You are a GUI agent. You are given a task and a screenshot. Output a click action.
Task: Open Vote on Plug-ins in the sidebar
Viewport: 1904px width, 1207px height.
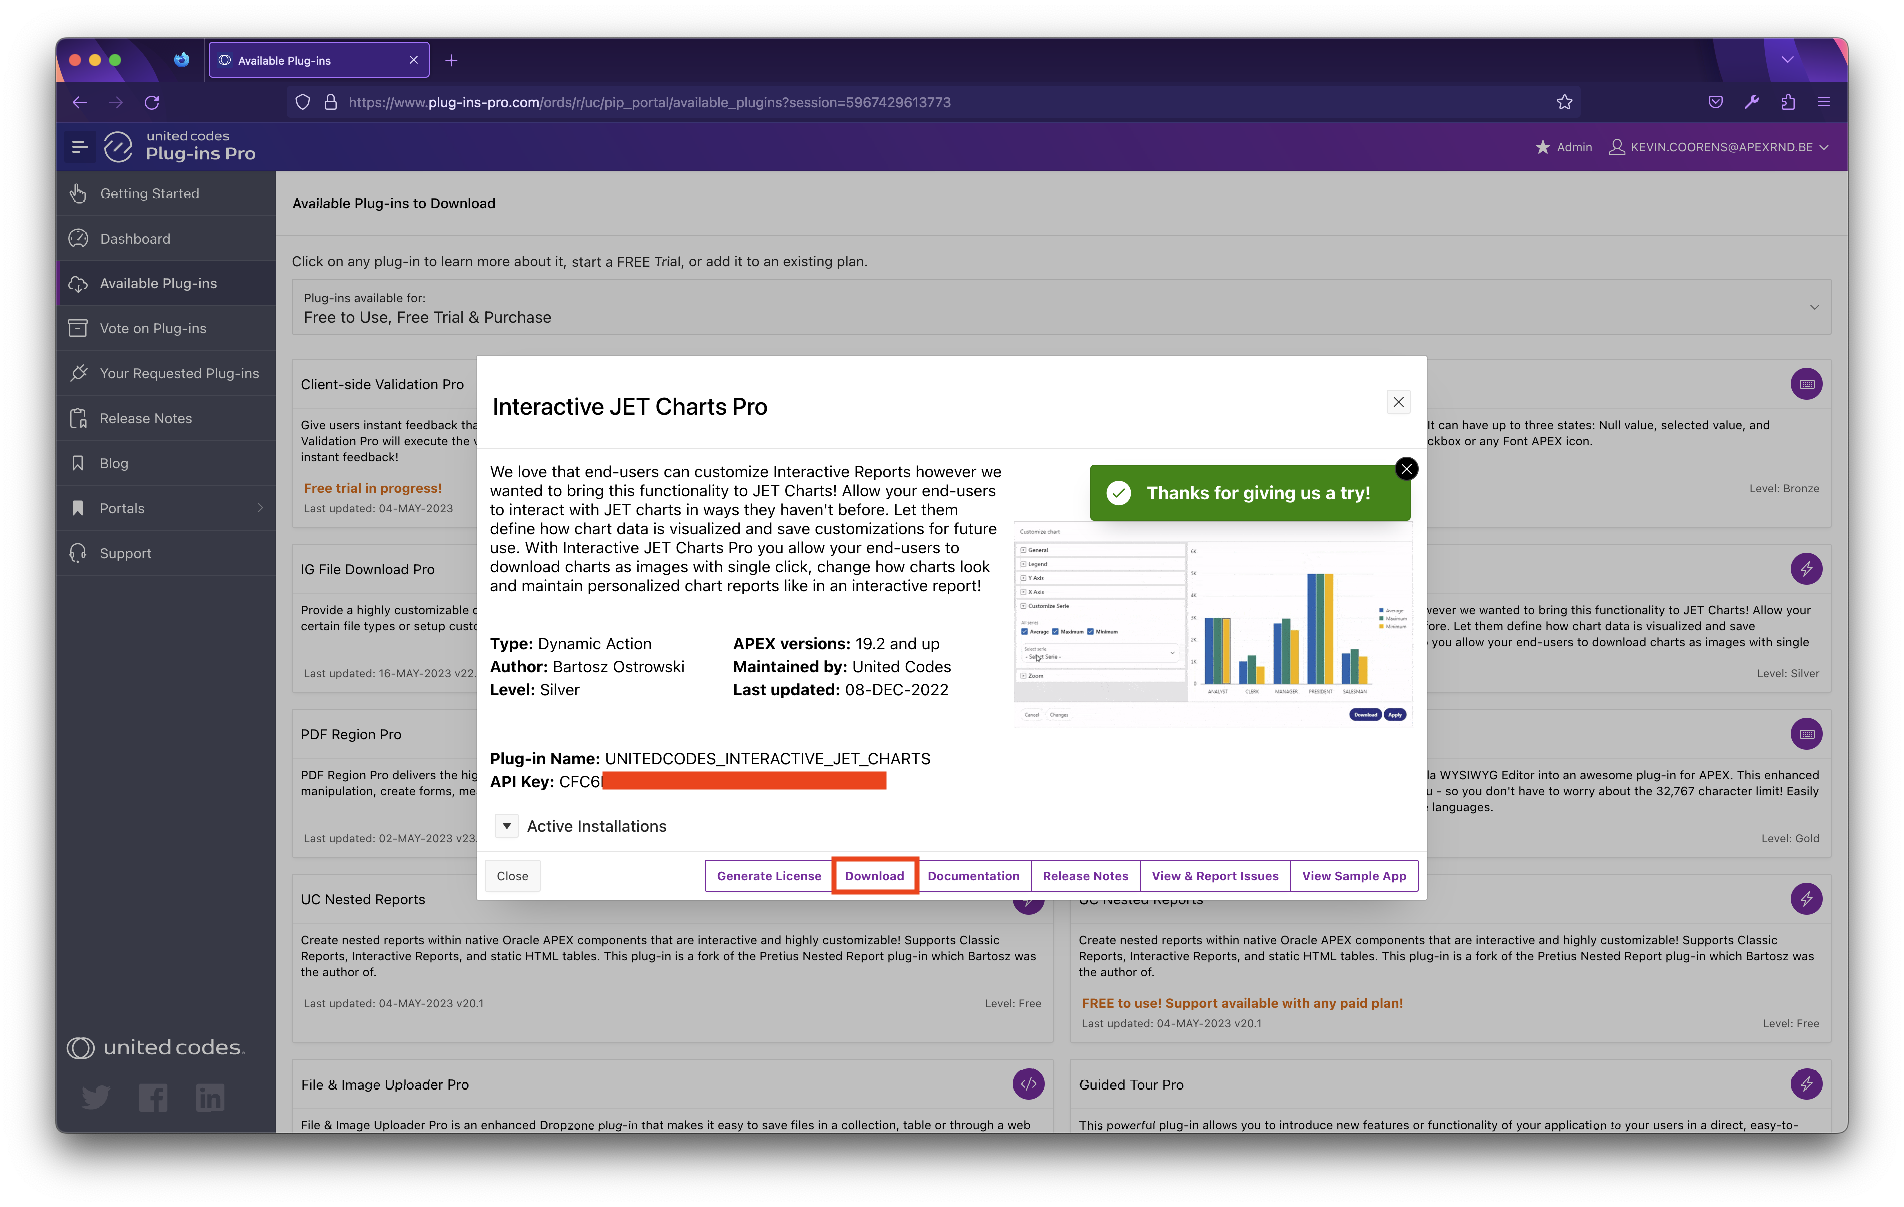click(166, 328)
